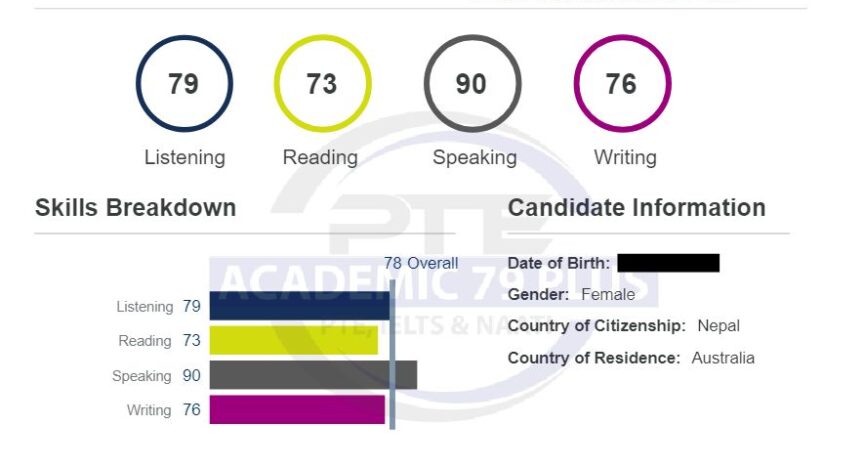Click the vertical overall score marker line
864x467 pixels.
(x=392, y=355)
